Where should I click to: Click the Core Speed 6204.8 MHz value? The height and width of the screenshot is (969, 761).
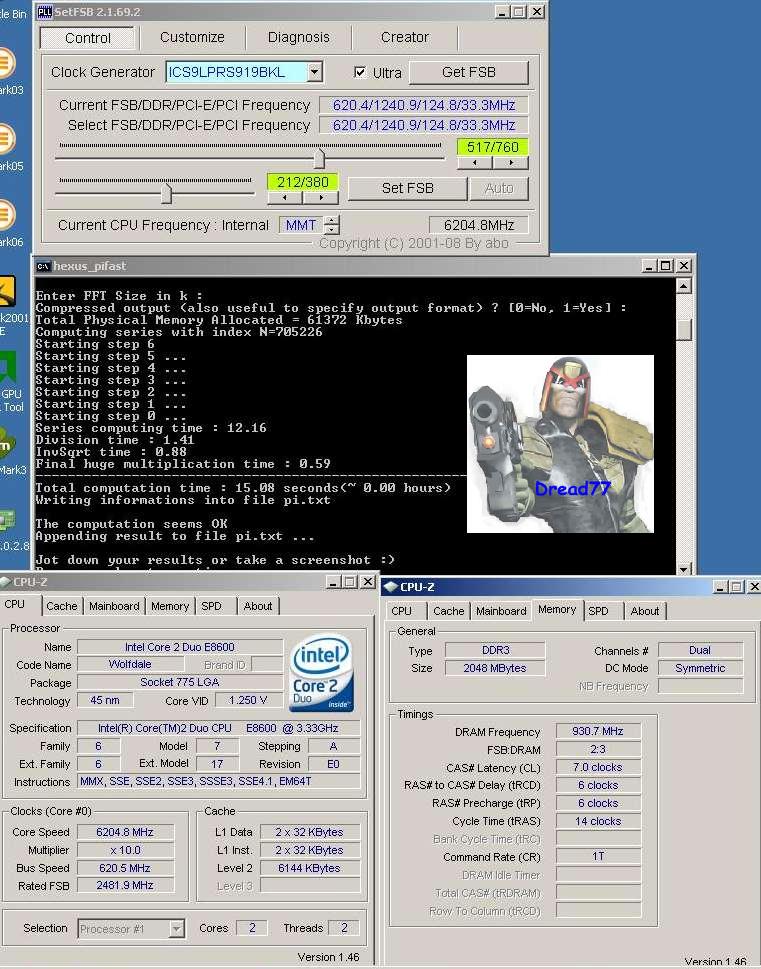pos(125,832)
